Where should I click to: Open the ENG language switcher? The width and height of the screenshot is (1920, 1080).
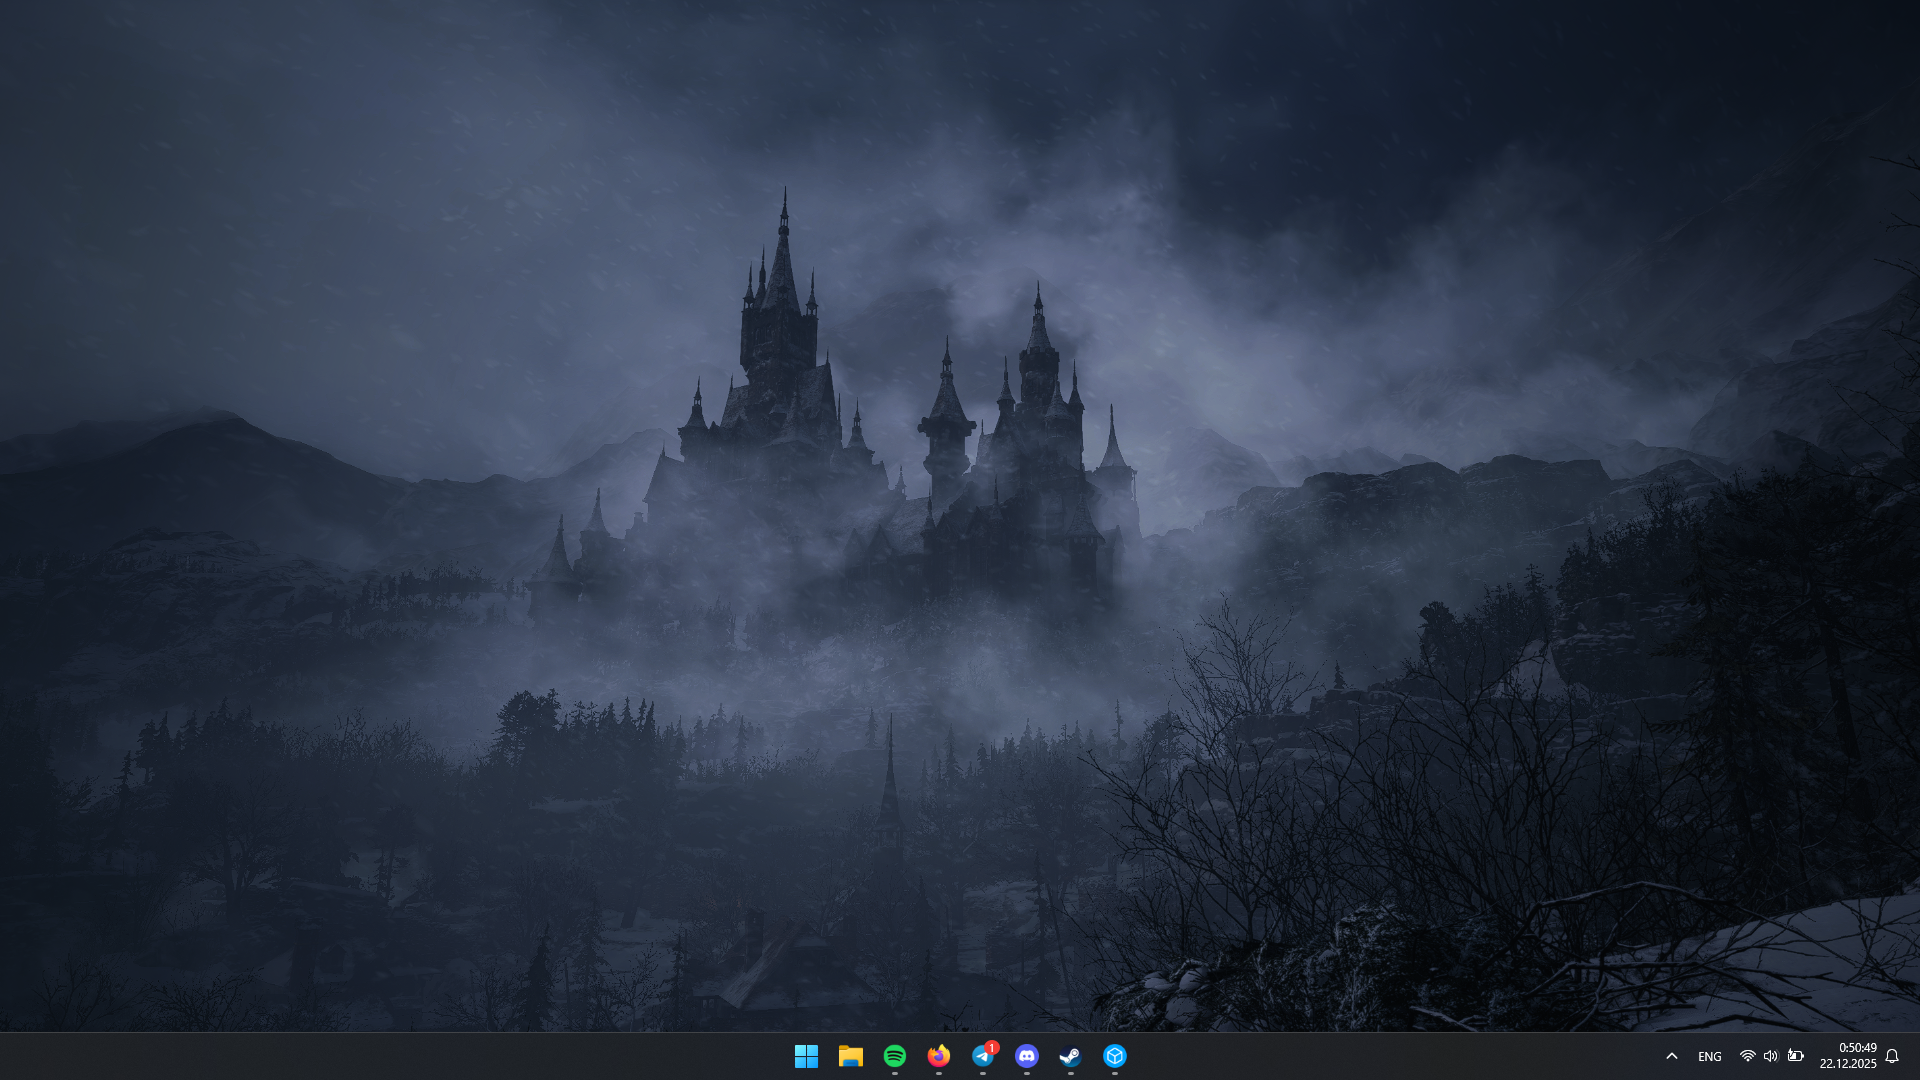tap(1709, 1057)
